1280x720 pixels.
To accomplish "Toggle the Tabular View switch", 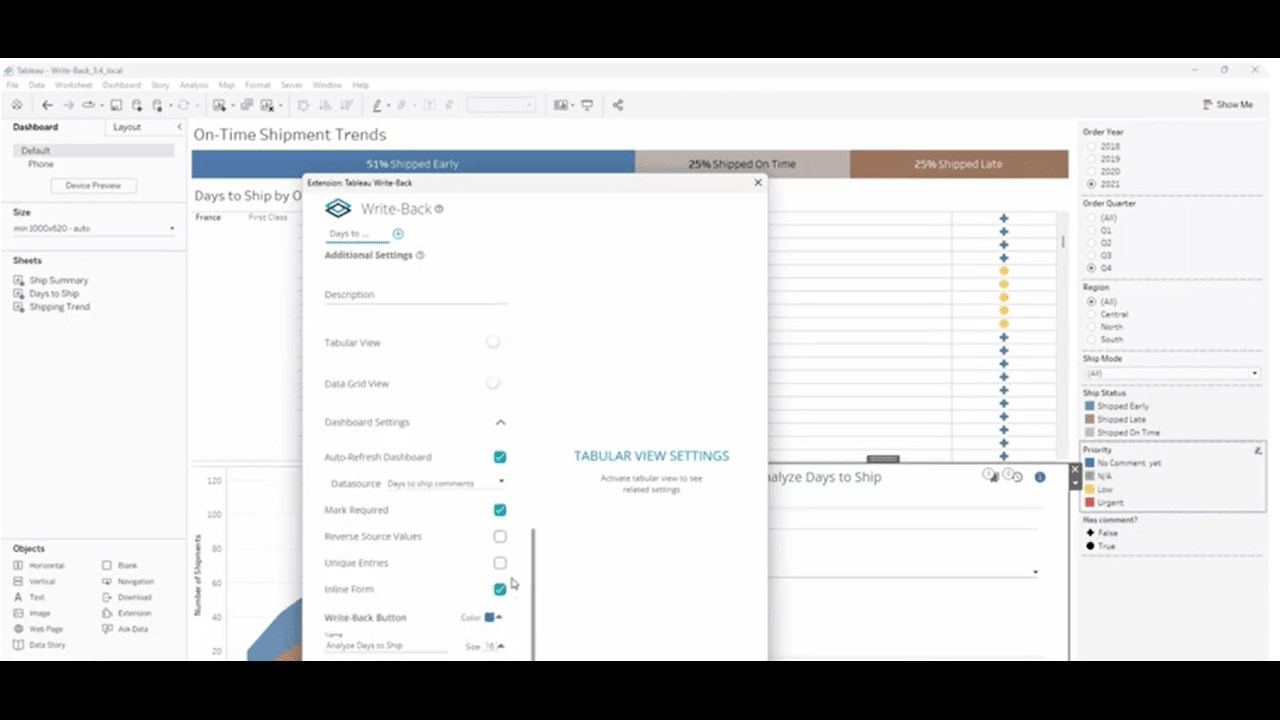I will (493, 342).
